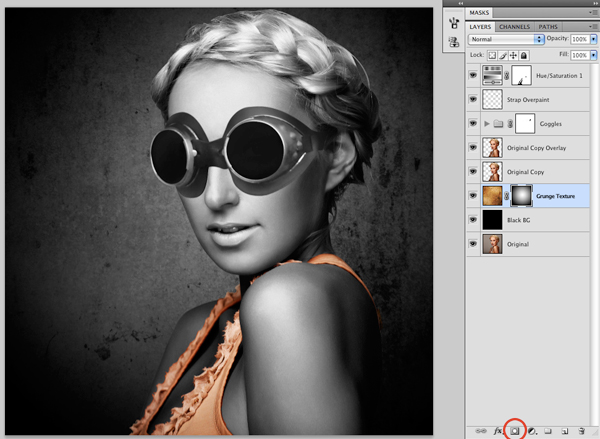Image resolution: width=600 pixels, height=439 pixels.
Task: Open the fx layer style menu
Action: (x=498, y=431)
